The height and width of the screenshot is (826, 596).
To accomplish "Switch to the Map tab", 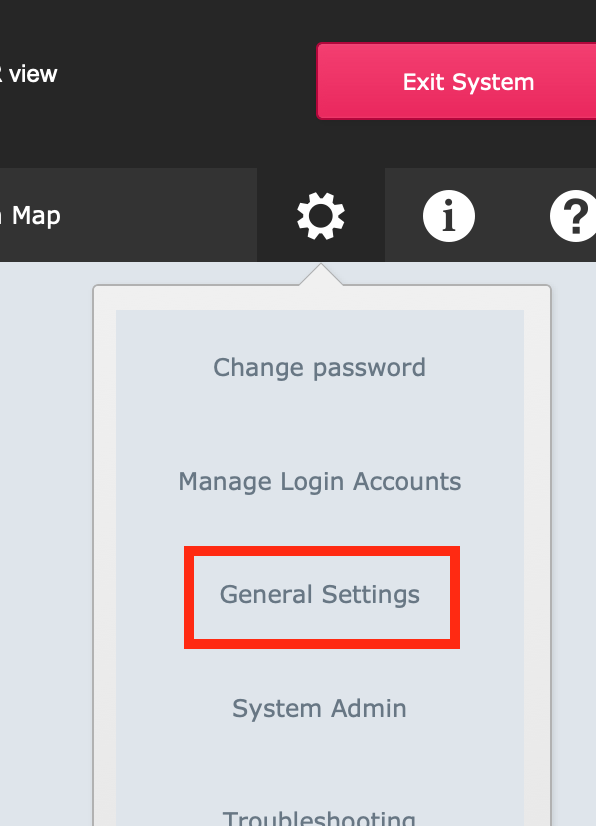I will (32, 215).
